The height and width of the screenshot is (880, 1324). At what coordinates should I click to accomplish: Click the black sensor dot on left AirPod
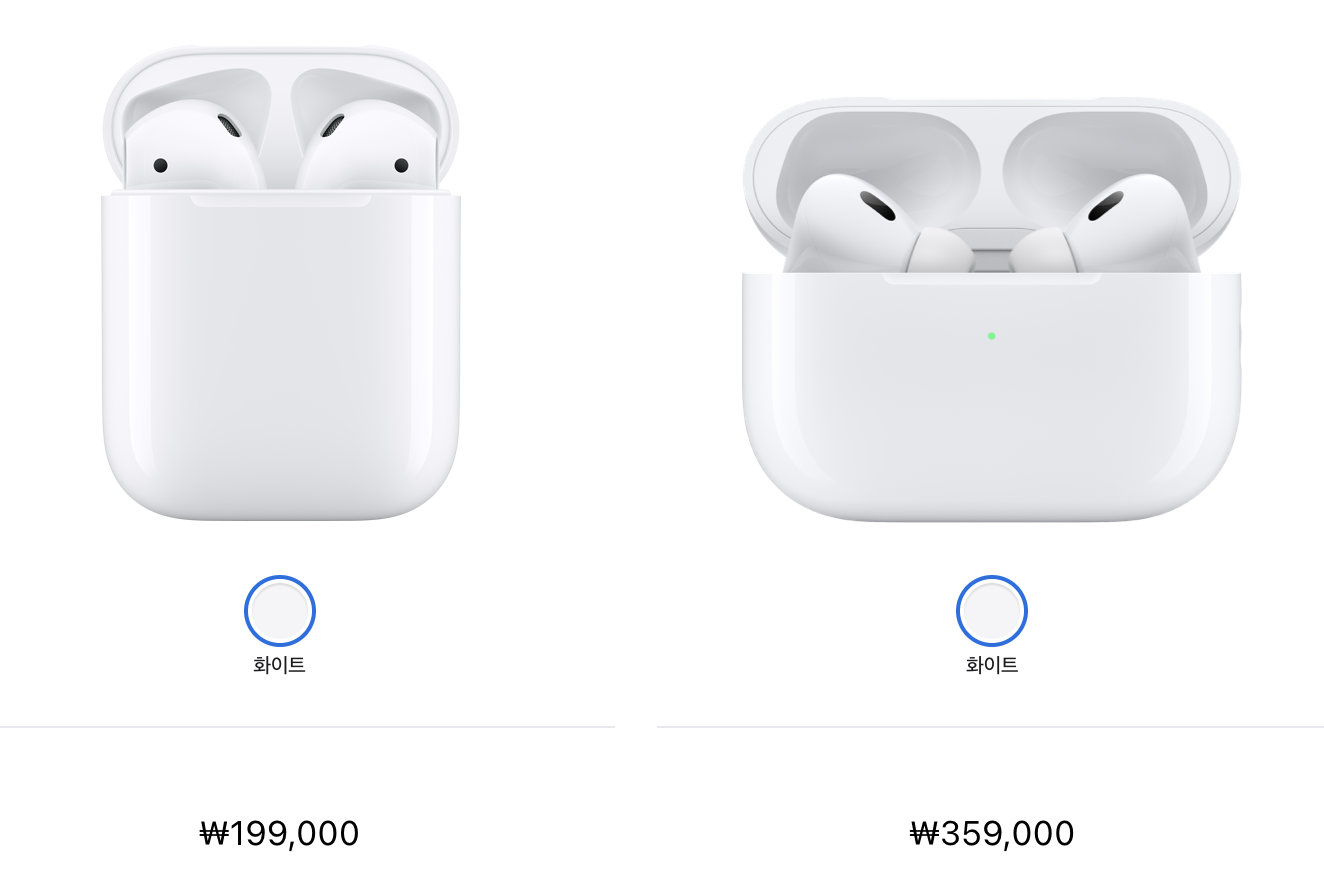pyautogui.click(x=160, y=165)
